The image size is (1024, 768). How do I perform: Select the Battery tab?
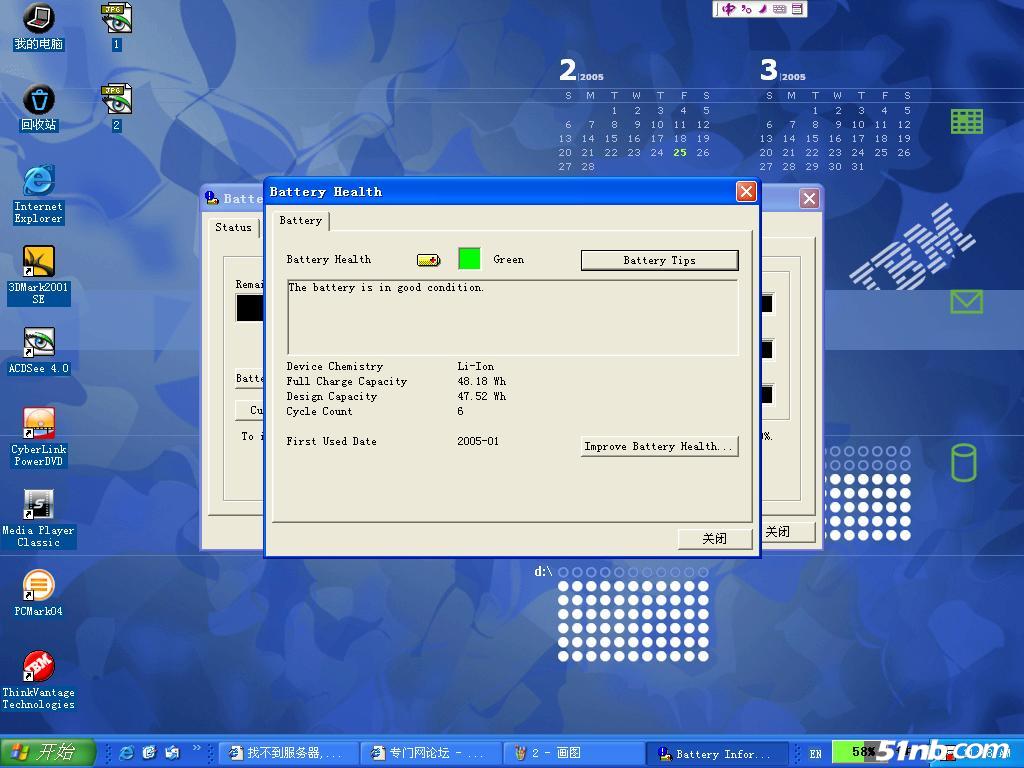pyautogui.click(x=300, y=220)
